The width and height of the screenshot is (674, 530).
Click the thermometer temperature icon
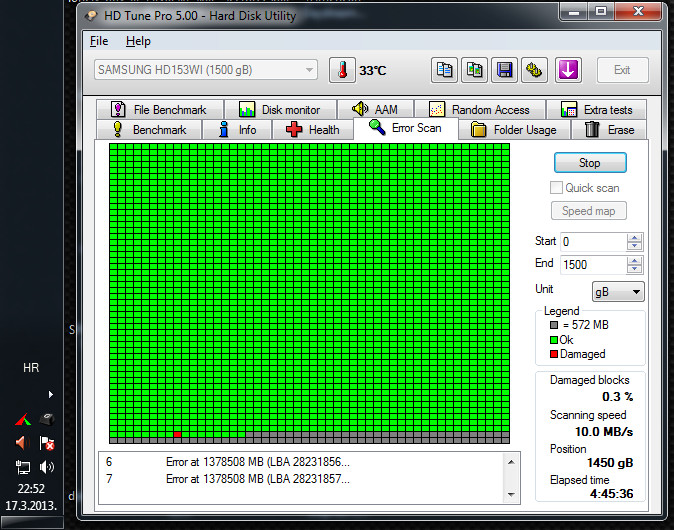[x=342, y=70]
